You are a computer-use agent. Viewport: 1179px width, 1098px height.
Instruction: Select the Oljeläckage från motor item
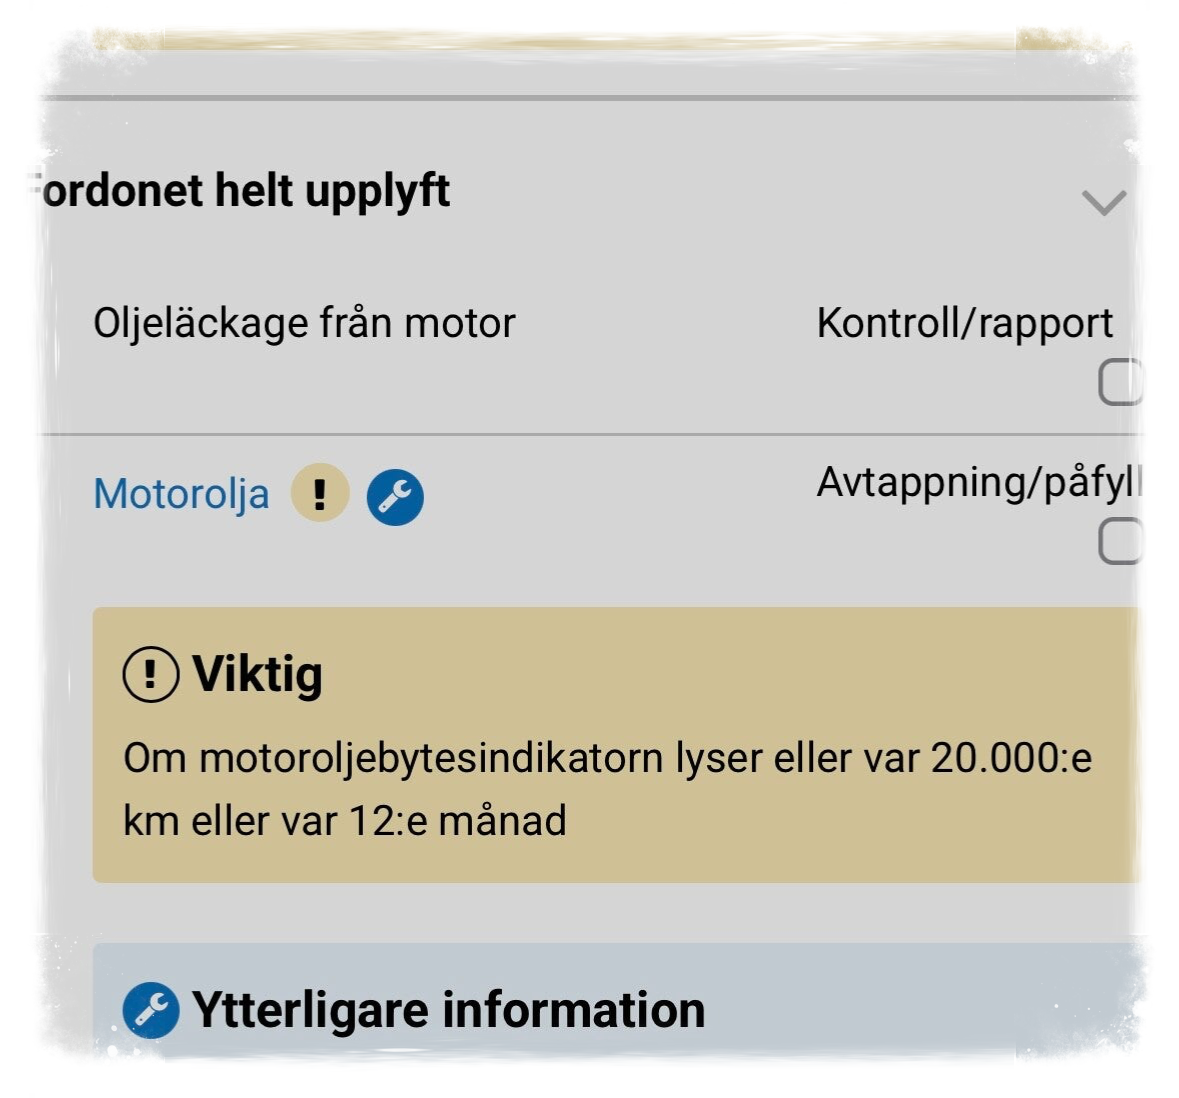(x=304, y=323)
